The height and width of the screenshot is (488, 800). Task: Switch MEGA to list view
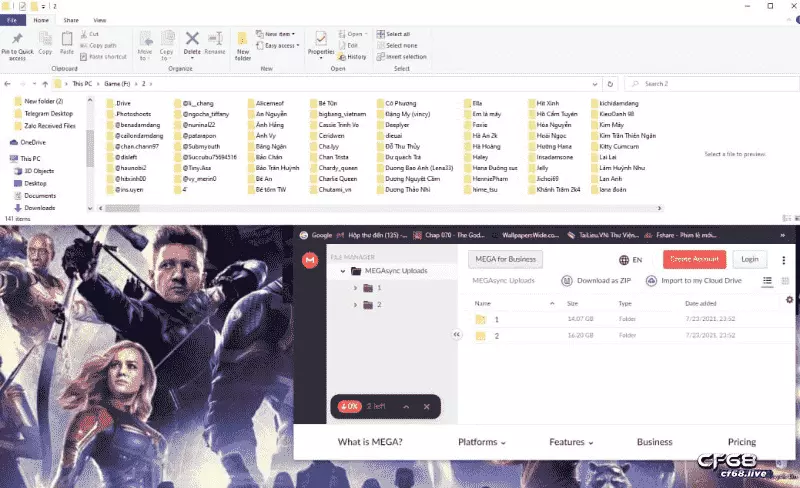[x=767, y=281]
